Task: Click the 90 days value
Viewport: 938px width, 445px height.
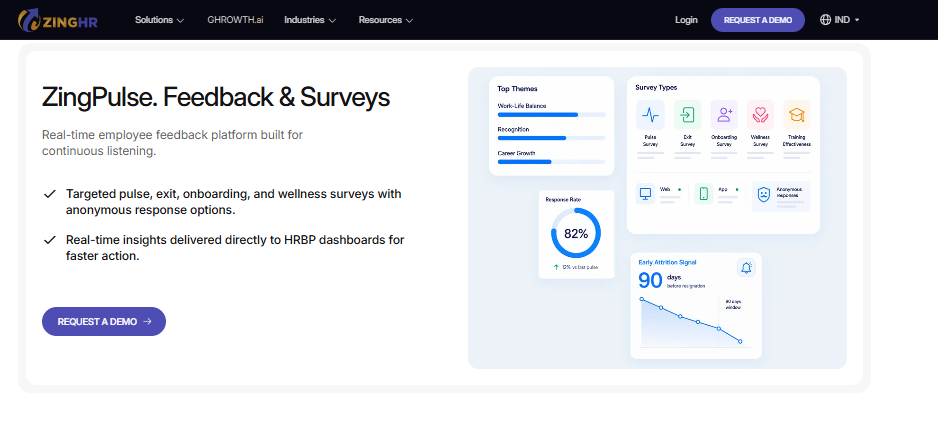Action: pos(650,281)
